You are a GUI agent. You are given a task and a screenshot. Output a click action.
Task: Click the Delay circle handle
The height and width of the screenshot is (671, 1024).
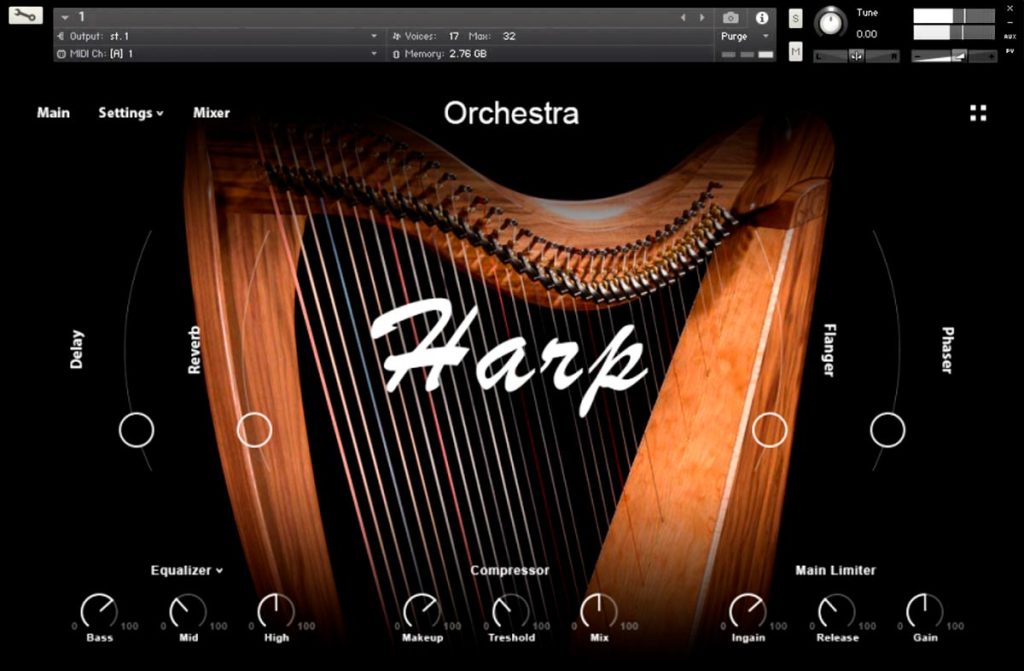point(136,430)
